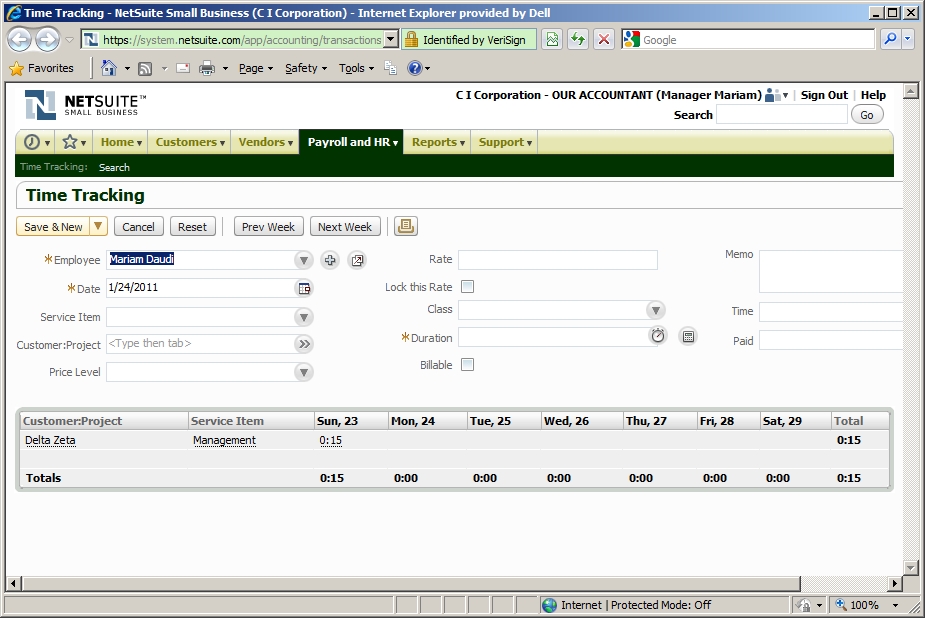The height and width of the screenshot is (618, 925).
Task: Click the RSS feeds icon
Action: [x=145, y=69]
